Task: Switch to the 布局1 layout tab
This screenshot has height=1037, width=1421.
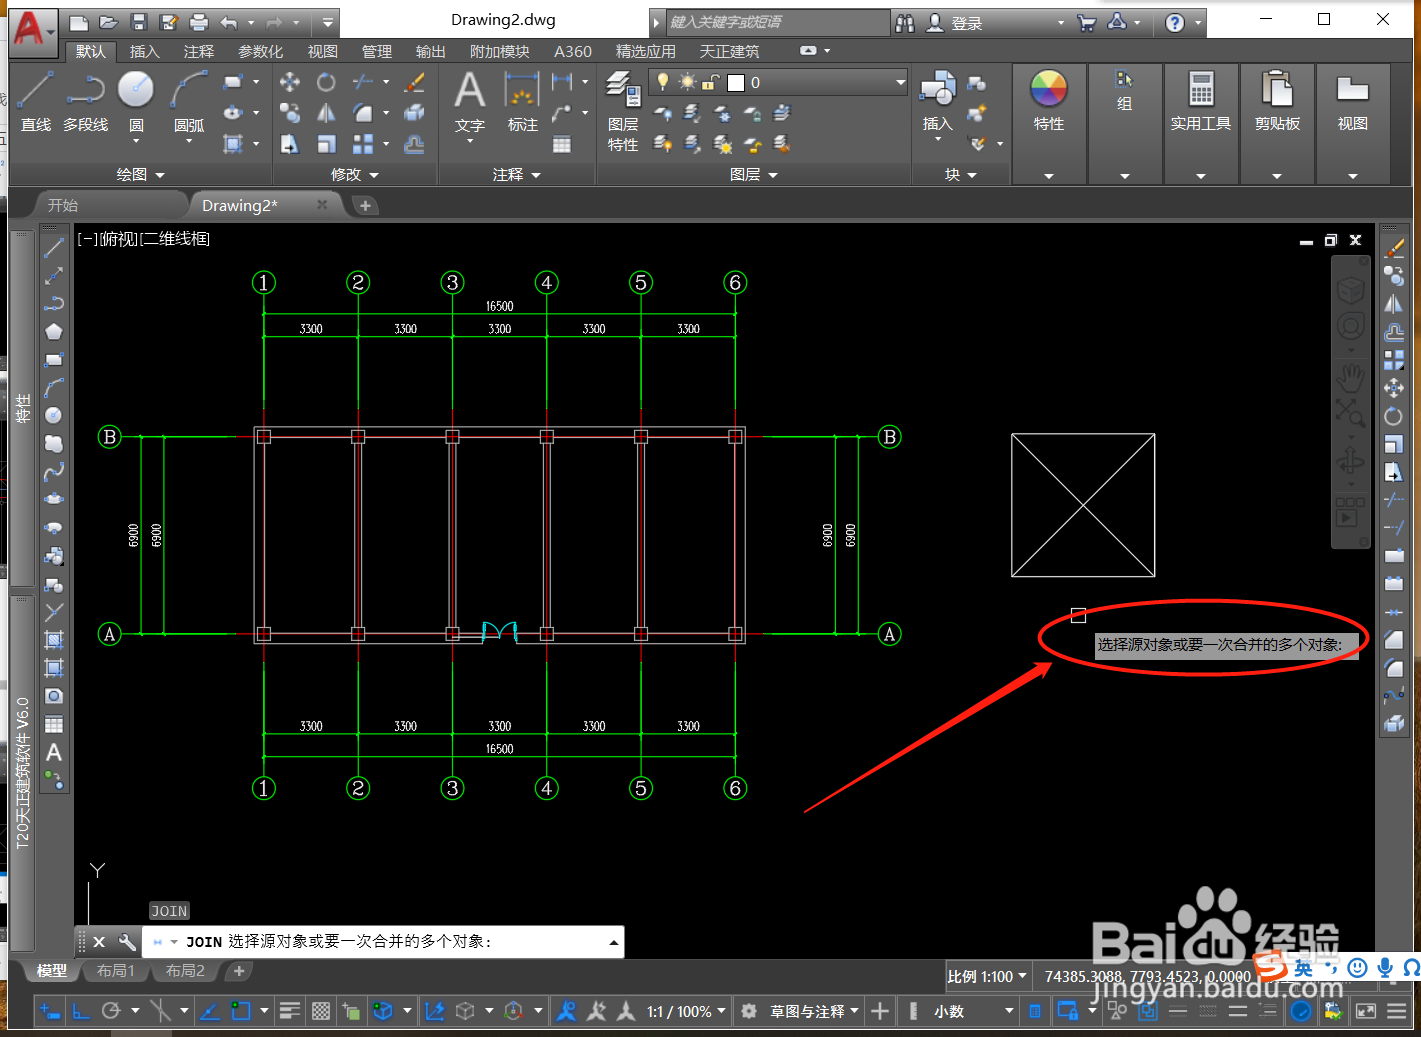Action: point(115,970)
